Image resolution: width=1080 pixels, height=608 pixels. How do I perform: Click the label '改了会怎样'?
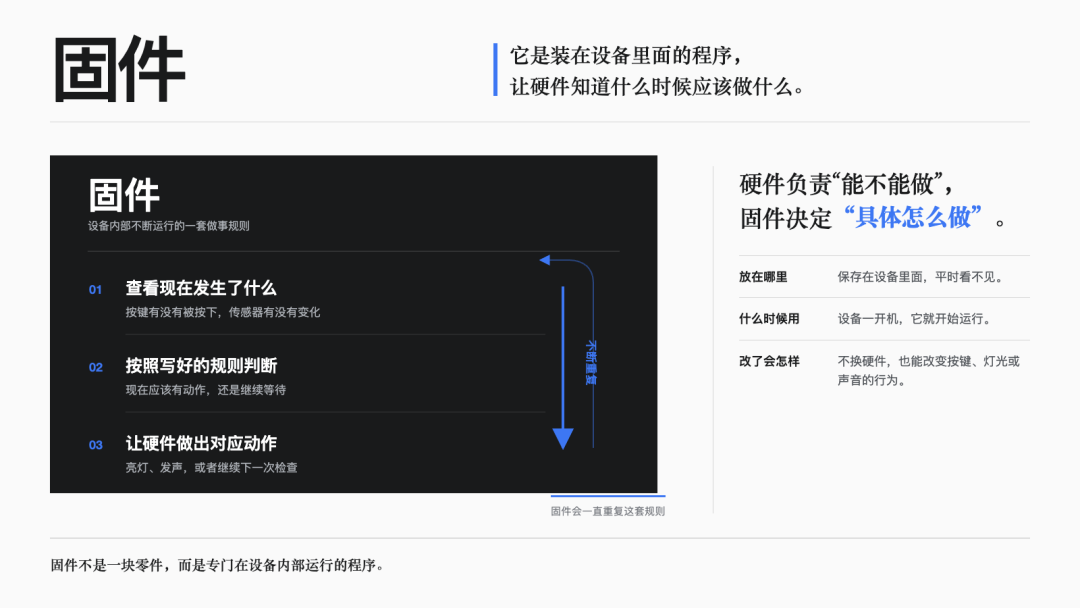pos(769,361)
